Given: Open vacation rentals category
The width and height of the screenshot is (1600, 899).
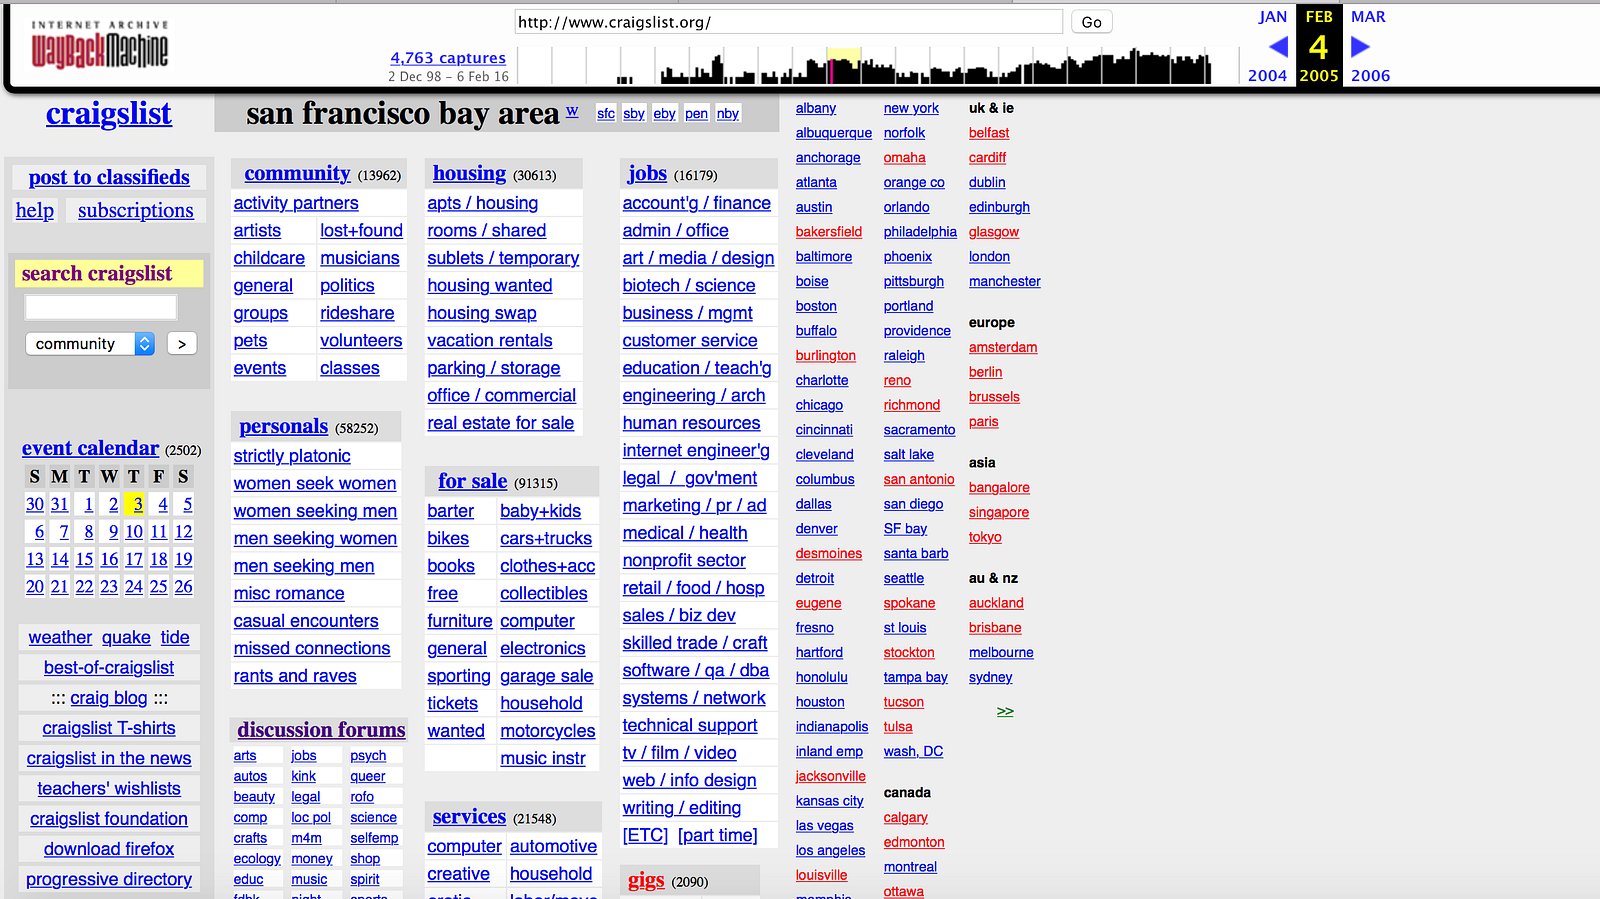Looking at the screenshot, I should coord(490,341).
